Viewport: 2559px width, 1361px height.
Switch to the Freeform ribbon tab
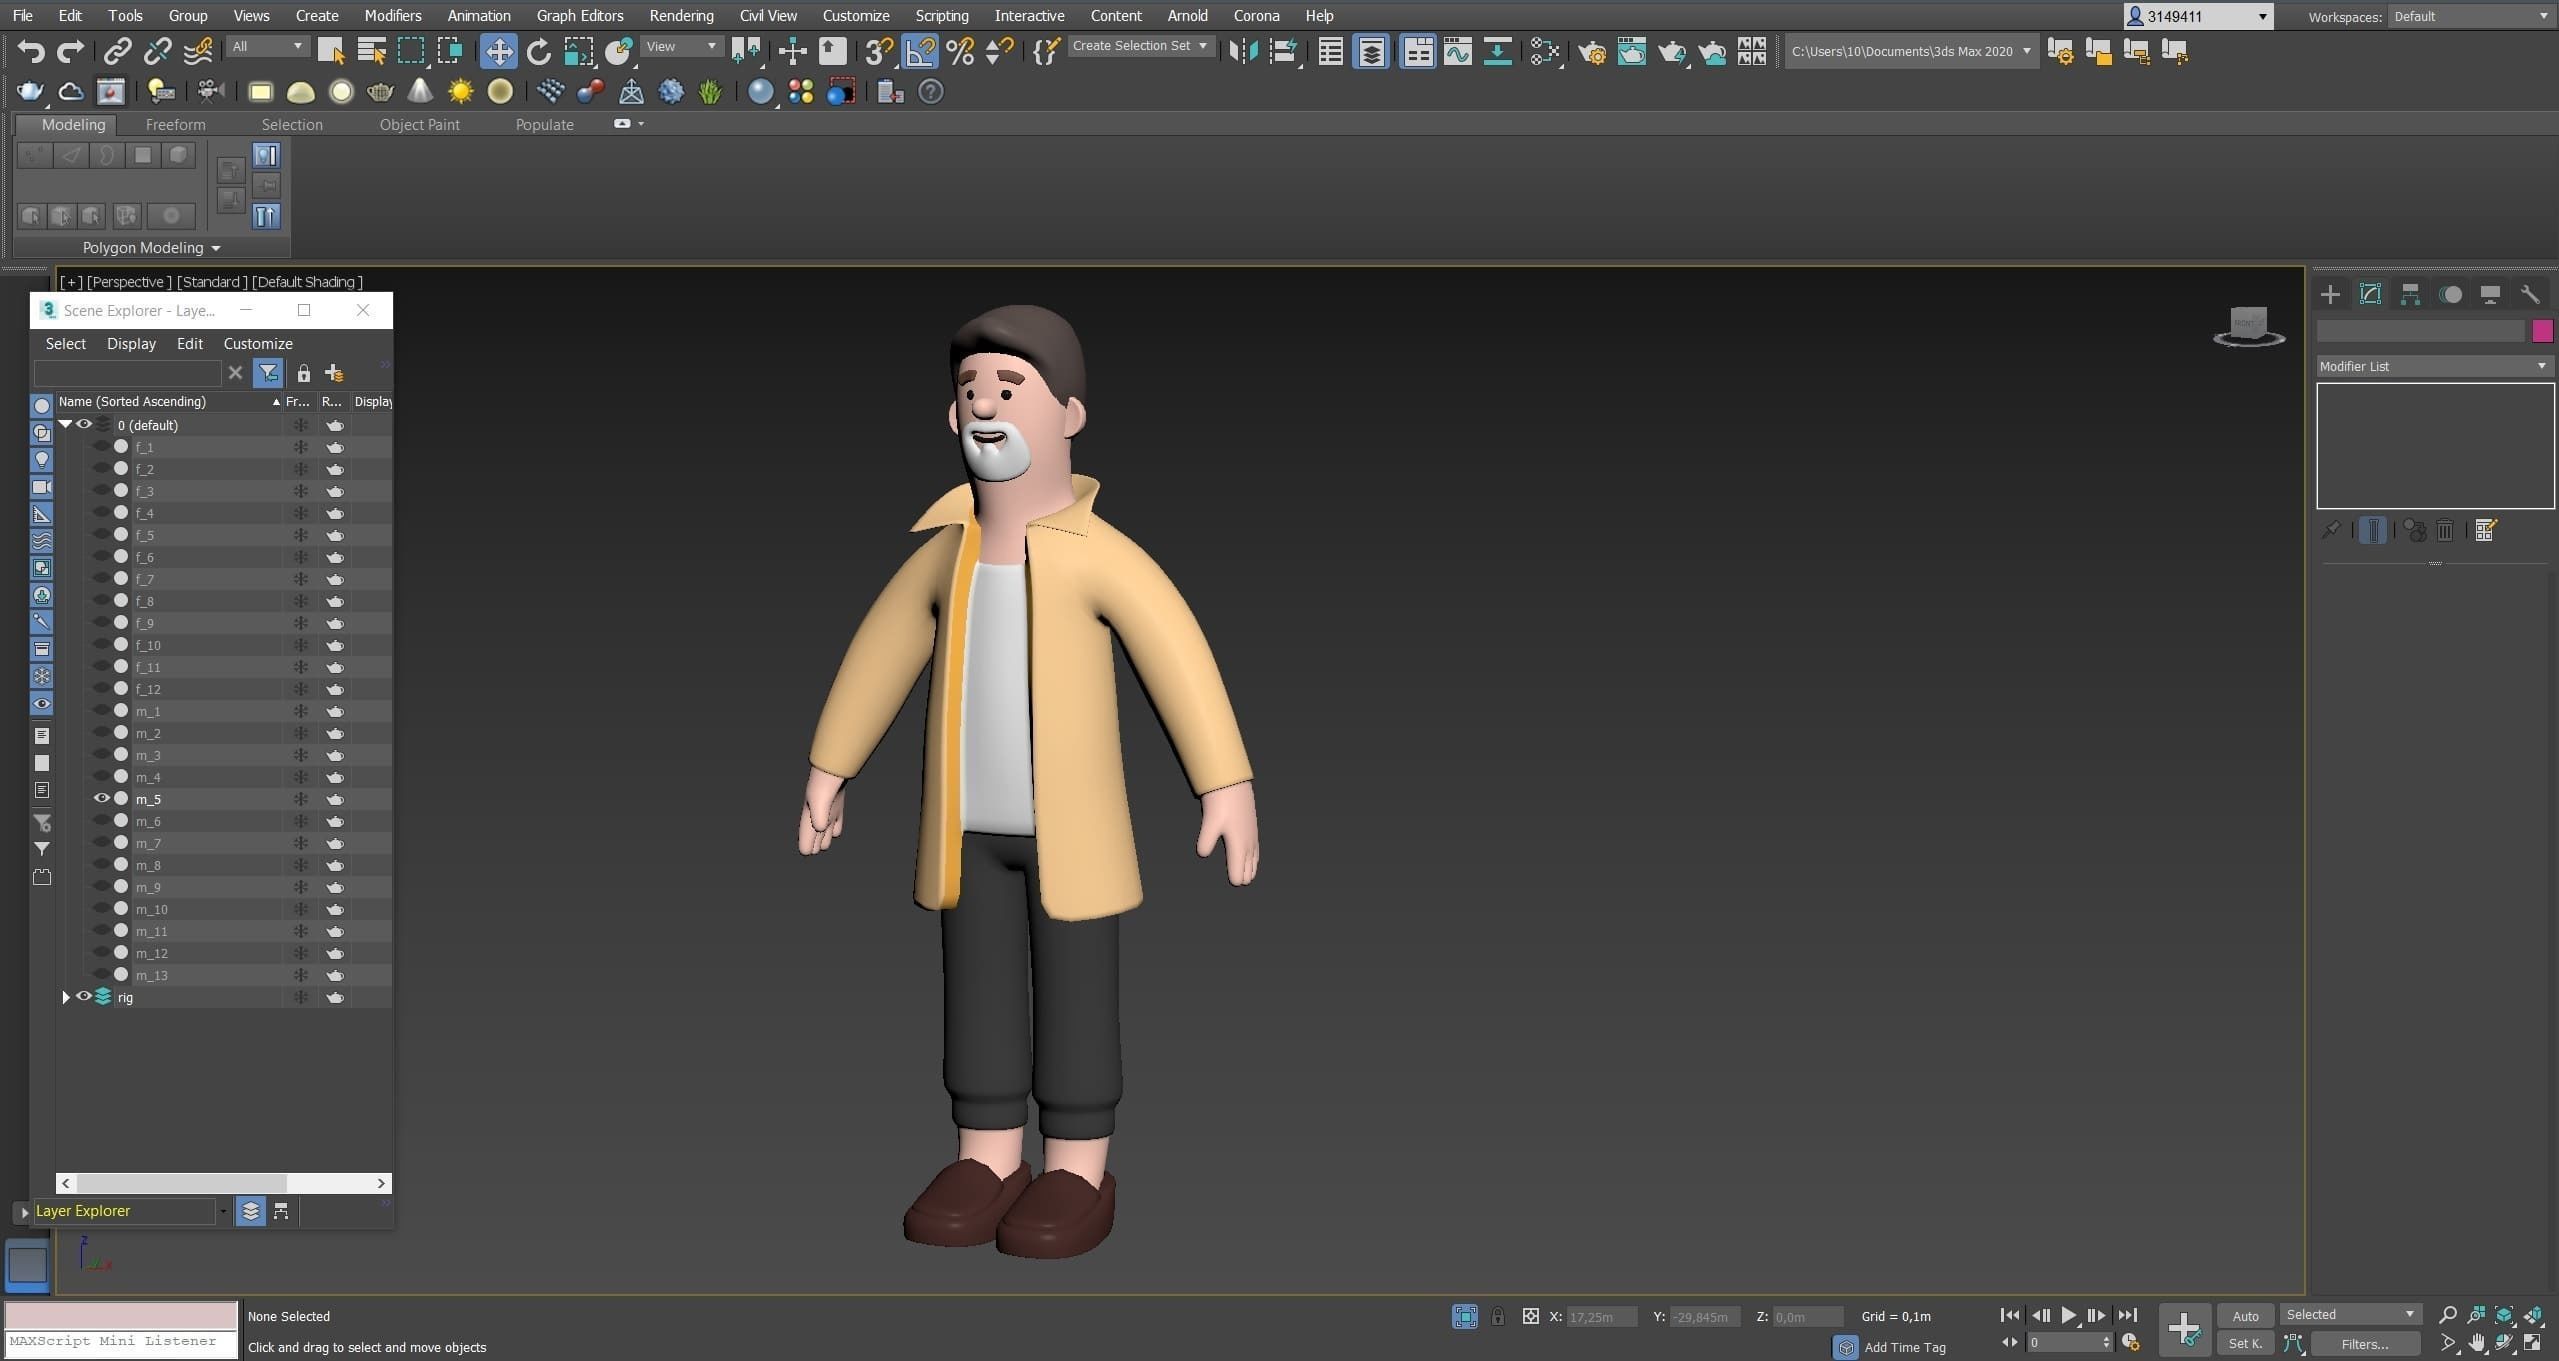175,125
